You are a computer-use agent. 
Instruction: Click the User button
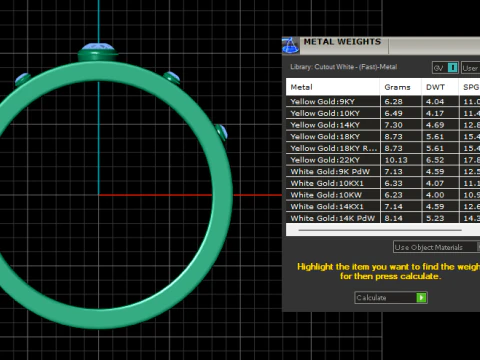pyautogui.click(x=471, y=68)
